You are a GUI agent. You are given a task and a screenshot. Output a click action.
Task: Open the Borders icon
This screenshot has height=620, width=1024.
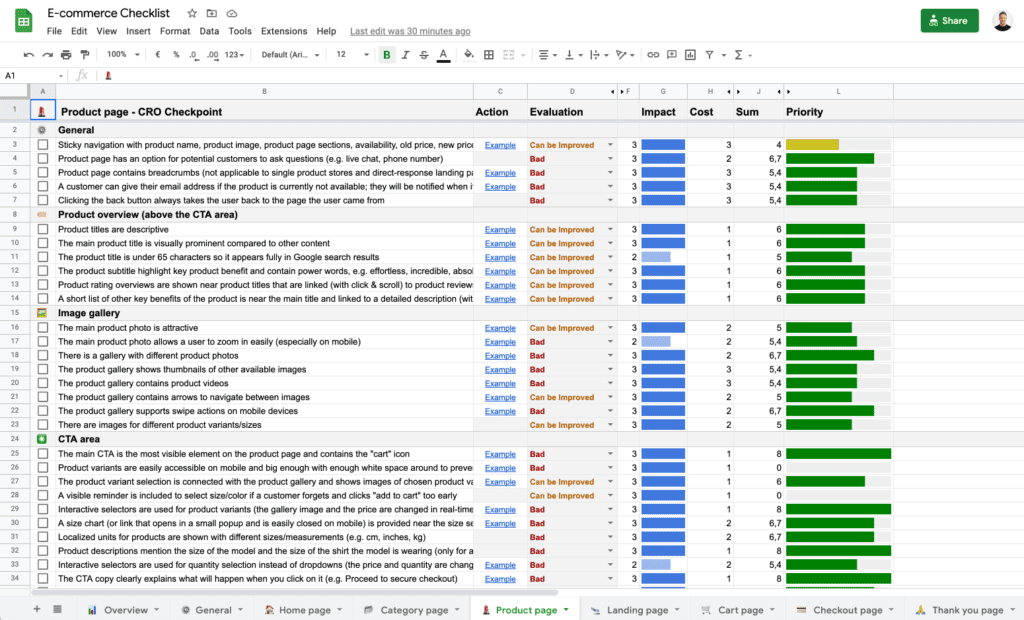click(x=487, y=55)
